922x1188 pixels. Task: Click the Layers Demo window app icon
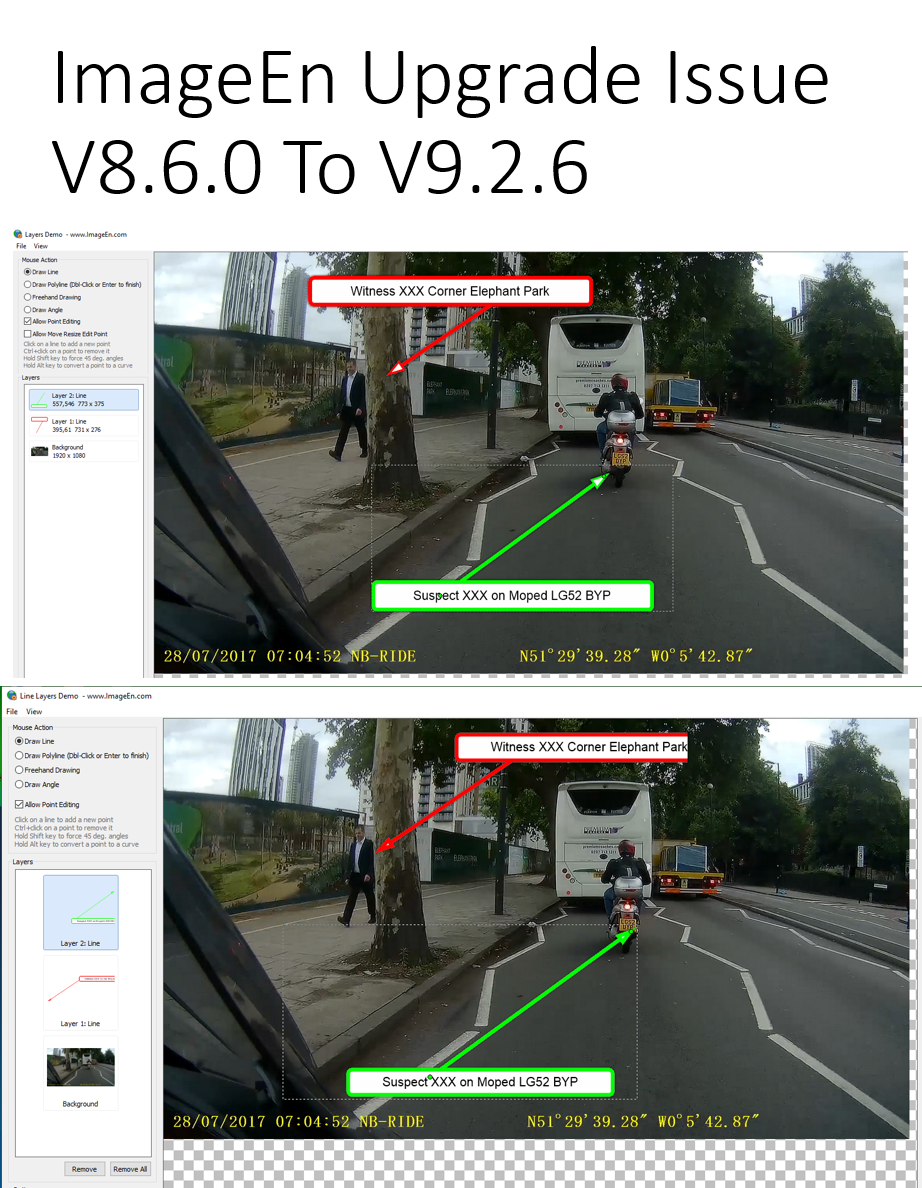tap(18, 234)
